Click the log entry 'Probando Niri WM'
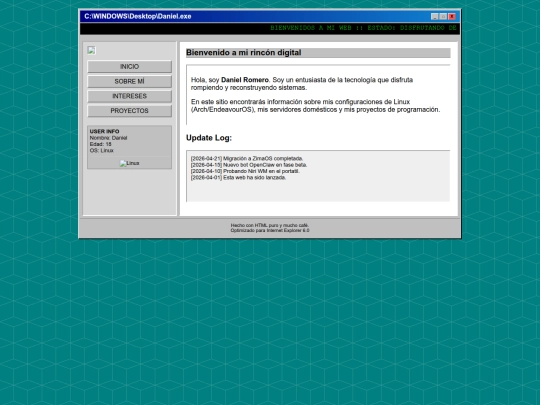Screen dimensions: 540x405 pyautogui.click(x=245, y=171)
